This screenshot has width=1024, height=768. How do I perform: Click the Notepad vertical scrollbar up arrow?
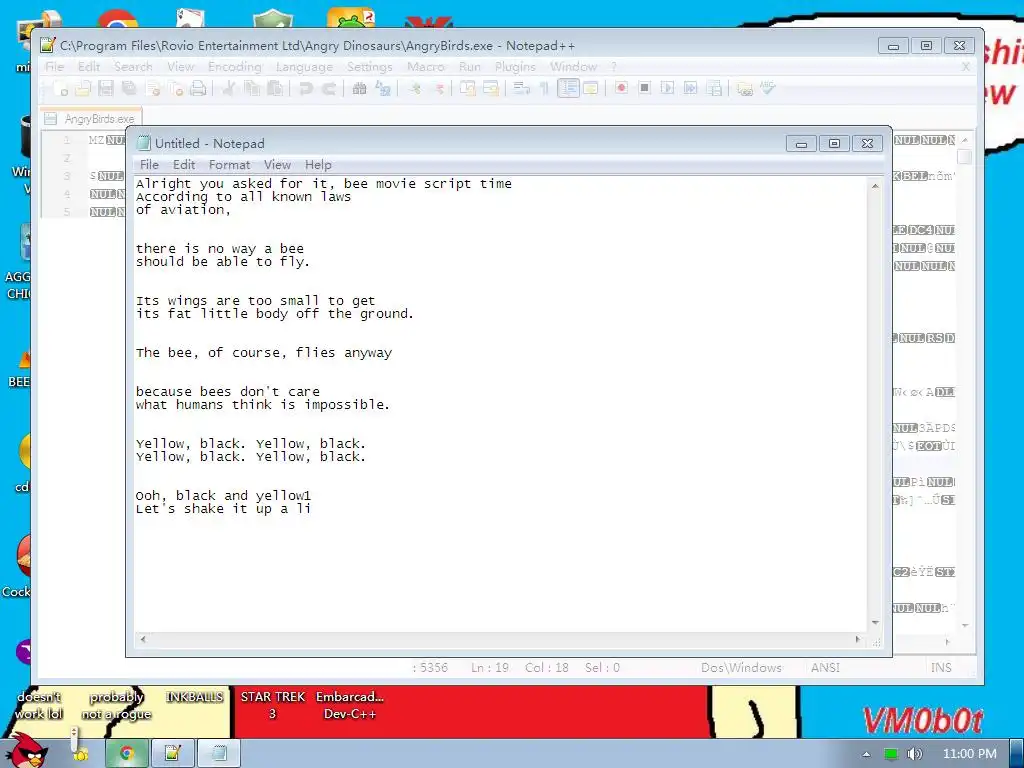[875, 187]
